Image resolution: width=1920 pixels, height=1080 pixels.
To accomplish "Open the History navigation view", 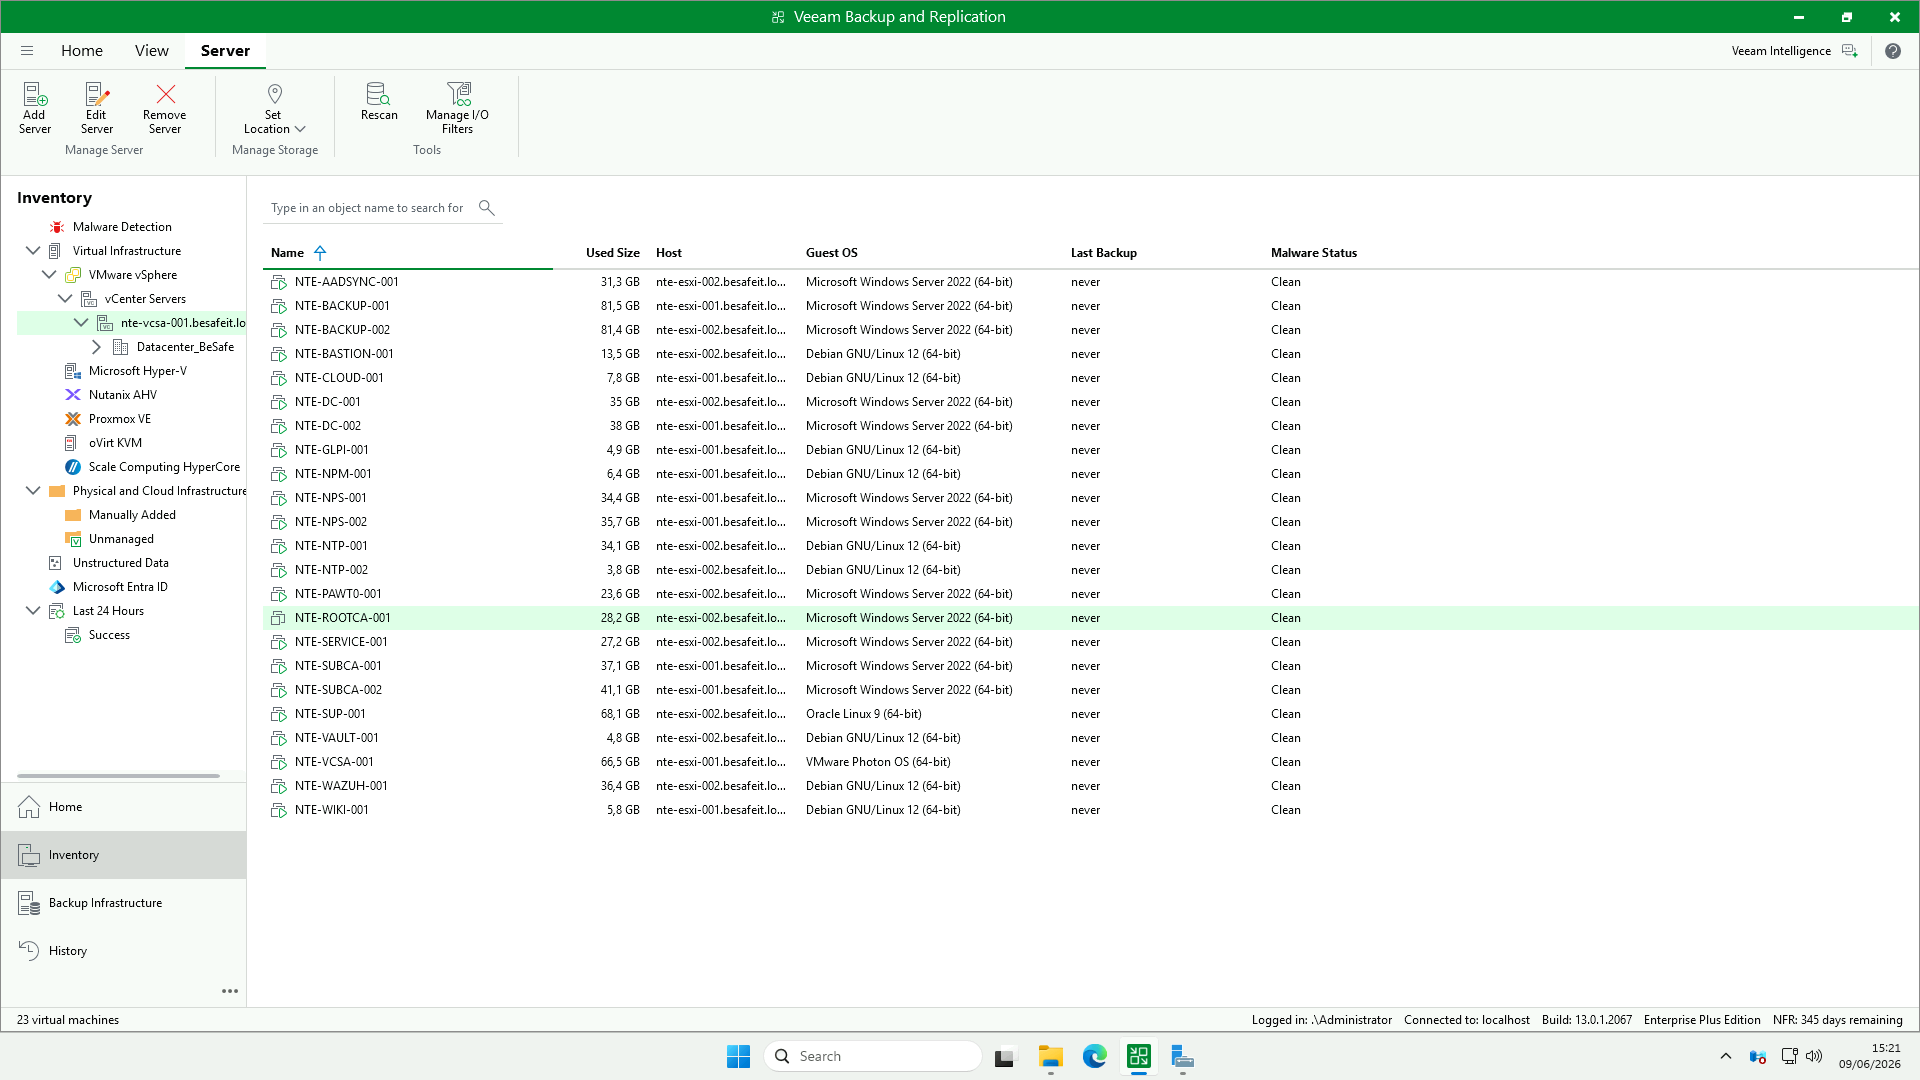I will [124, 951].
